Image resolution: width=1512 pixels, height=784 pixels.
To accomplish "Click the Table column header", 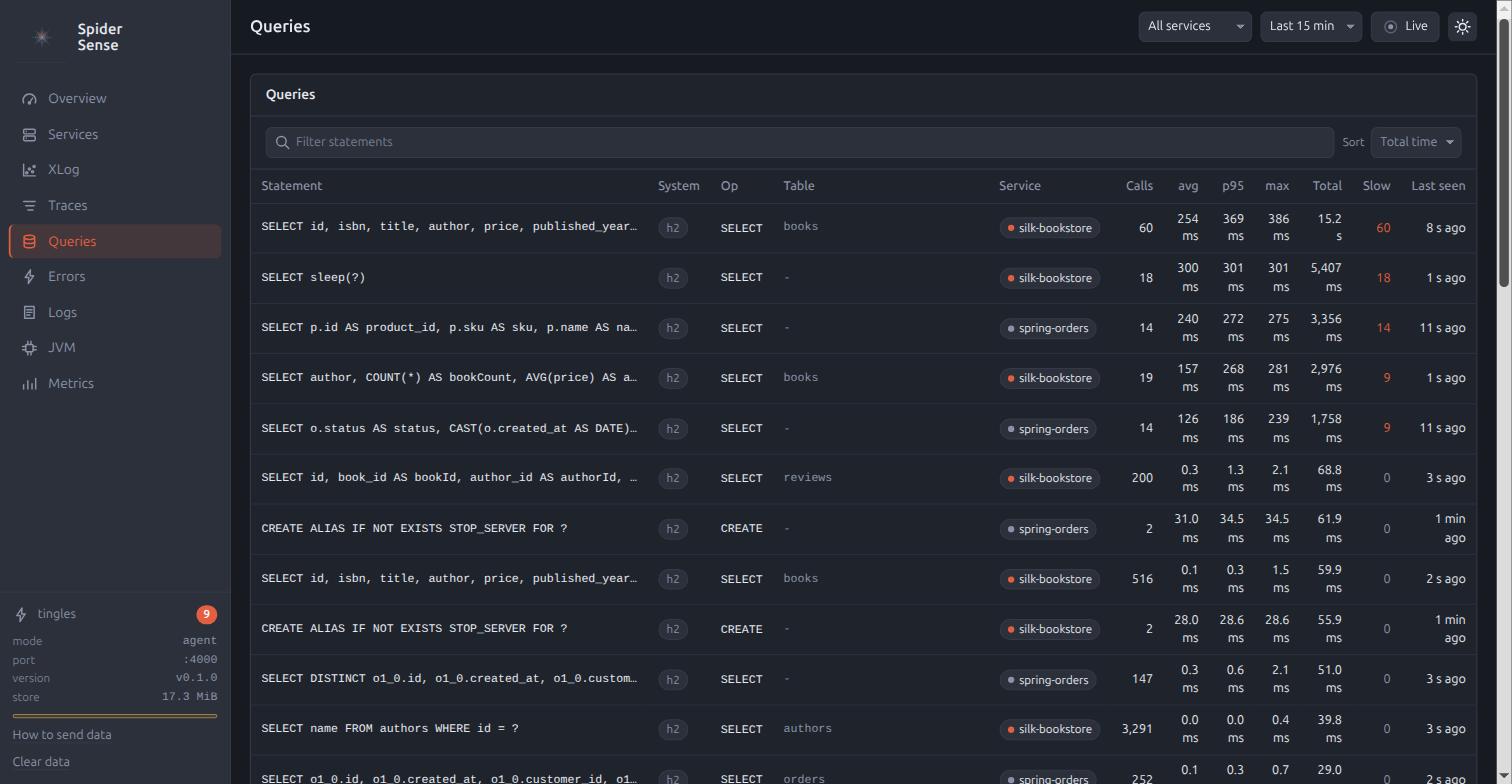I will coord(798,186).
